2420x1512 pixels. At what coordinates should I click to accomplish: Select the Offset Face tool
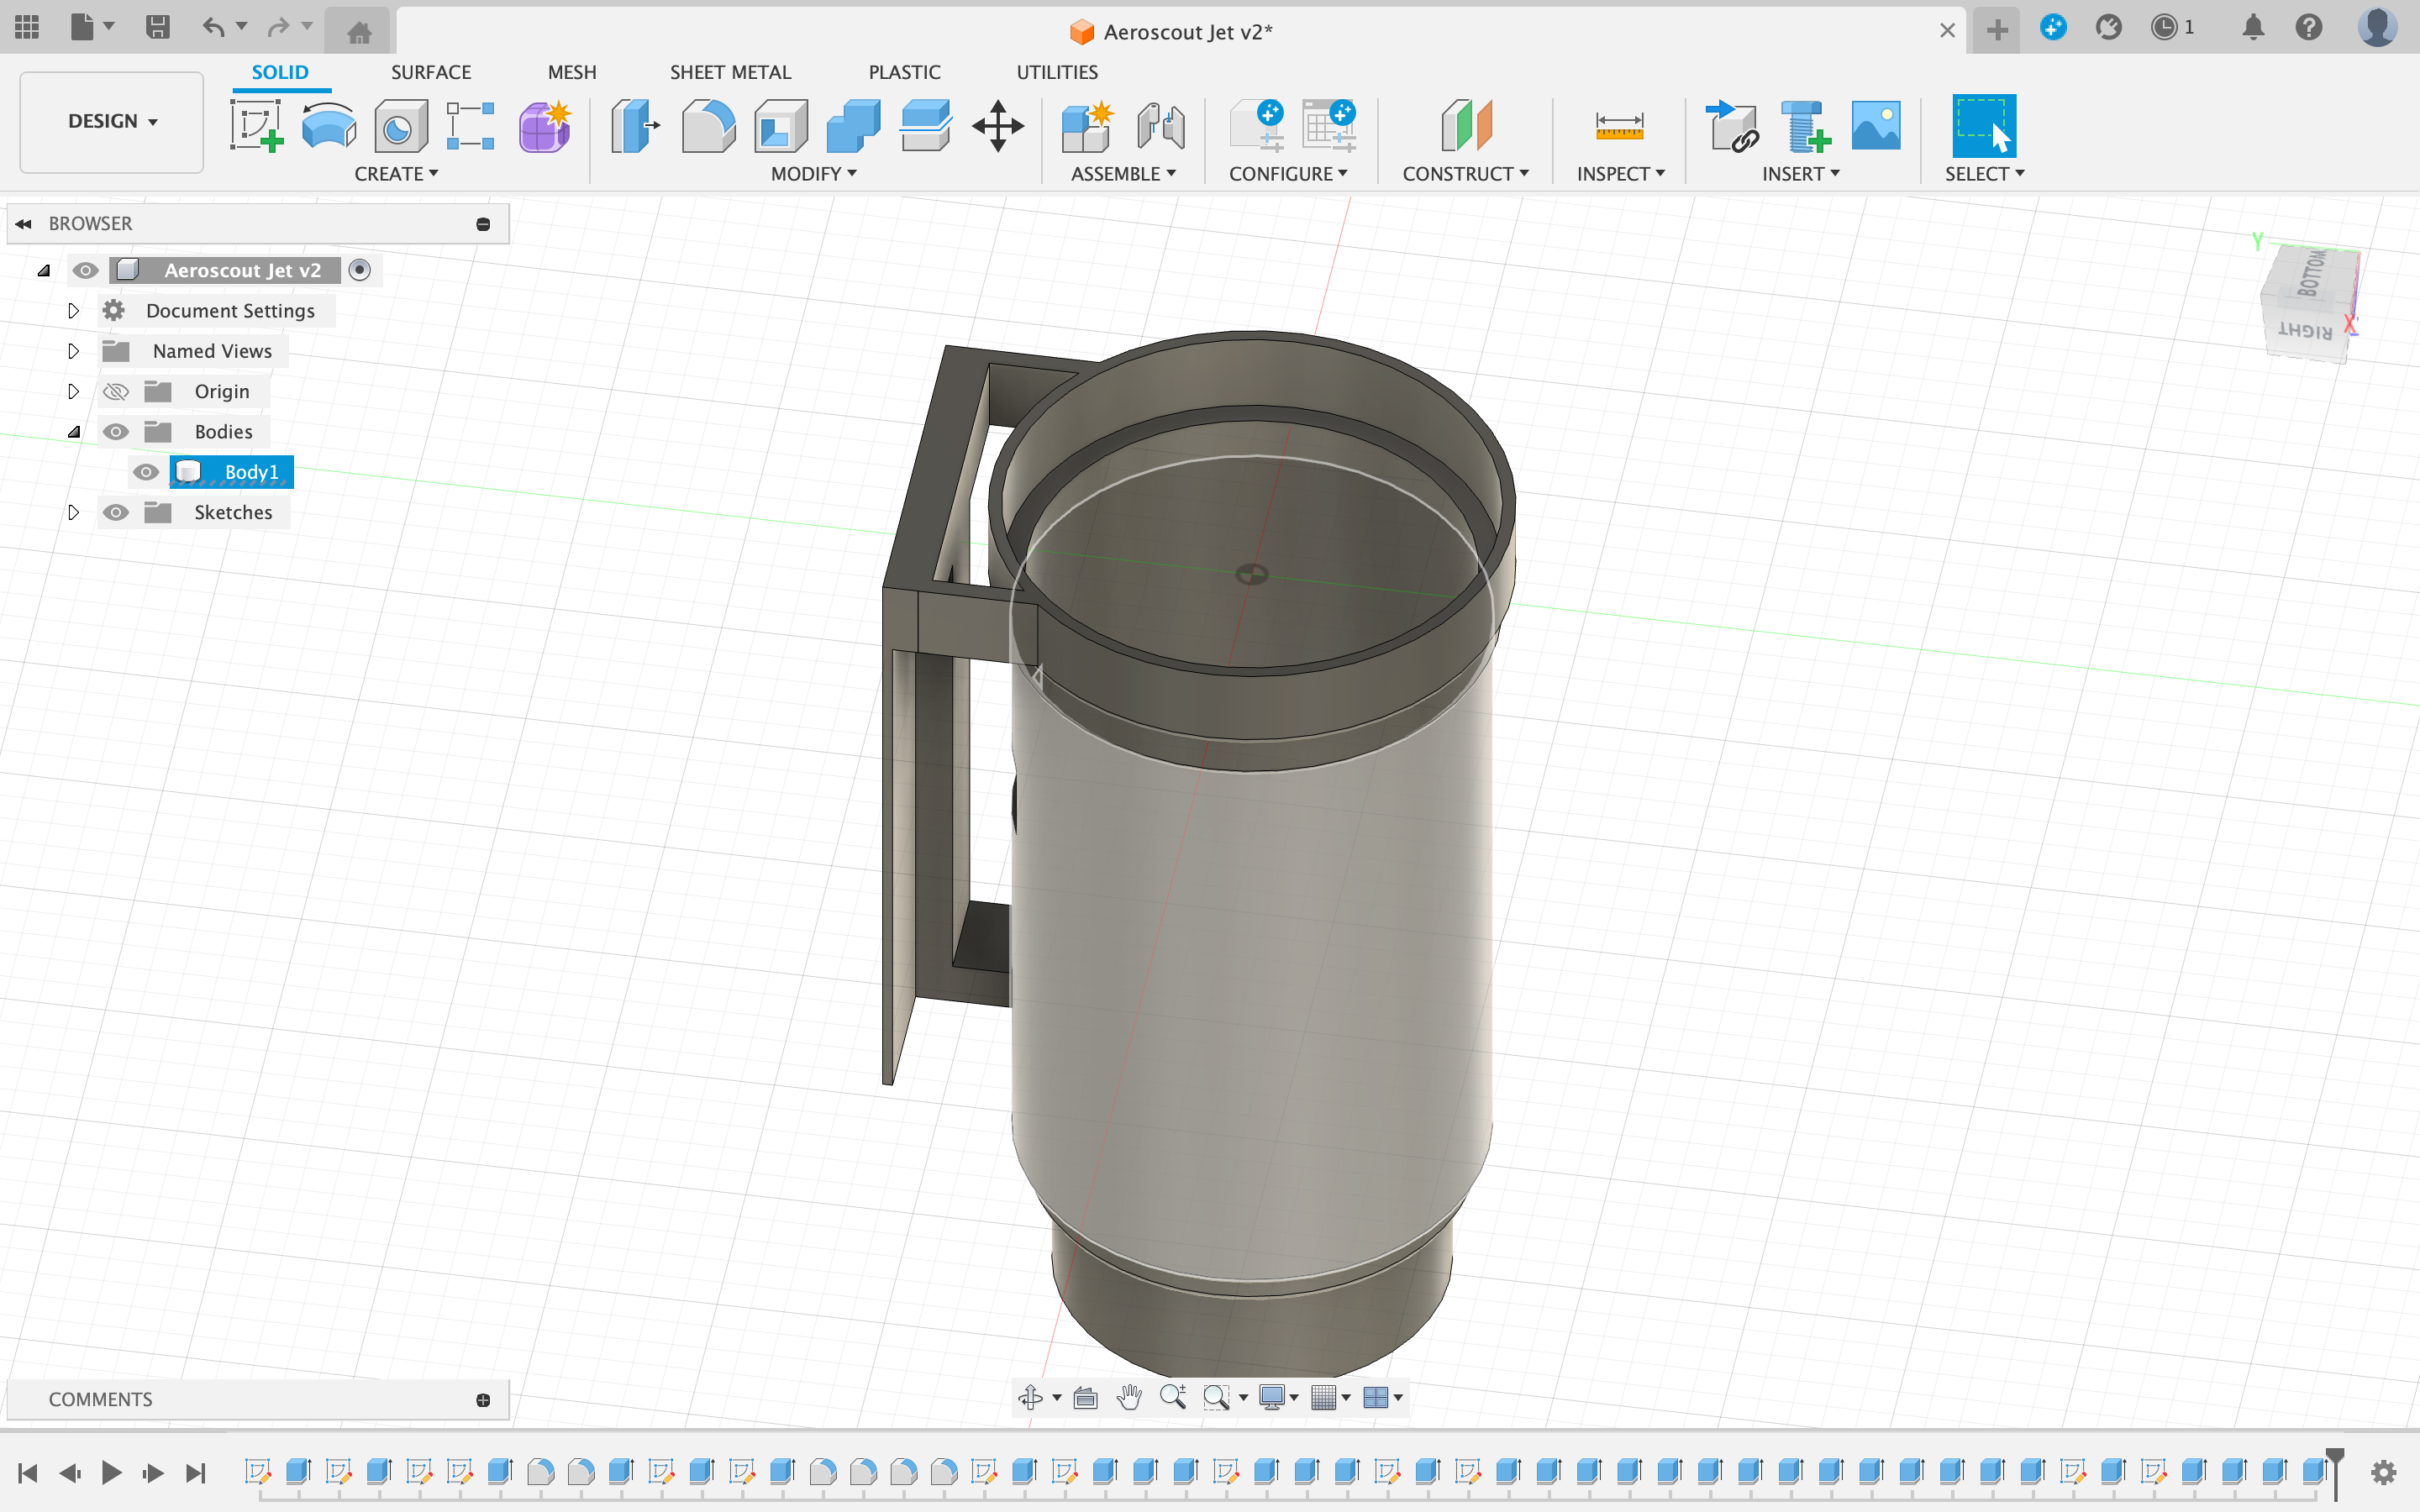(x=925, y=126)
